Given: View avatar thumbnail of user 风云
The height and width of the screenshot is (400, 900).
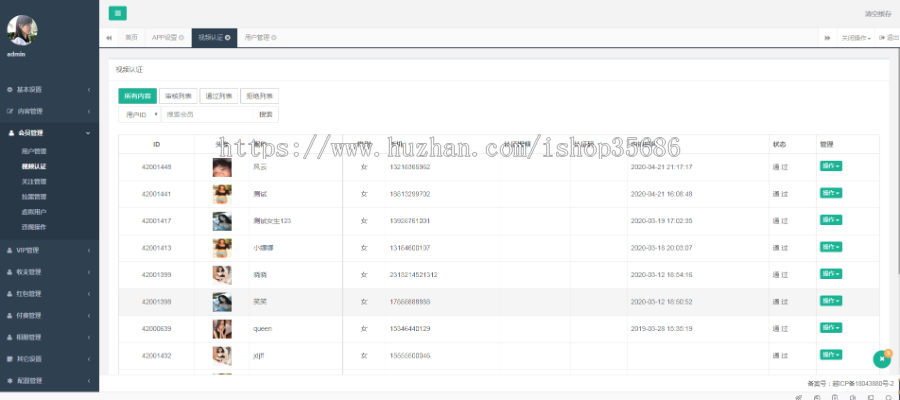Looking at the screenshot, I should point(222,168).
